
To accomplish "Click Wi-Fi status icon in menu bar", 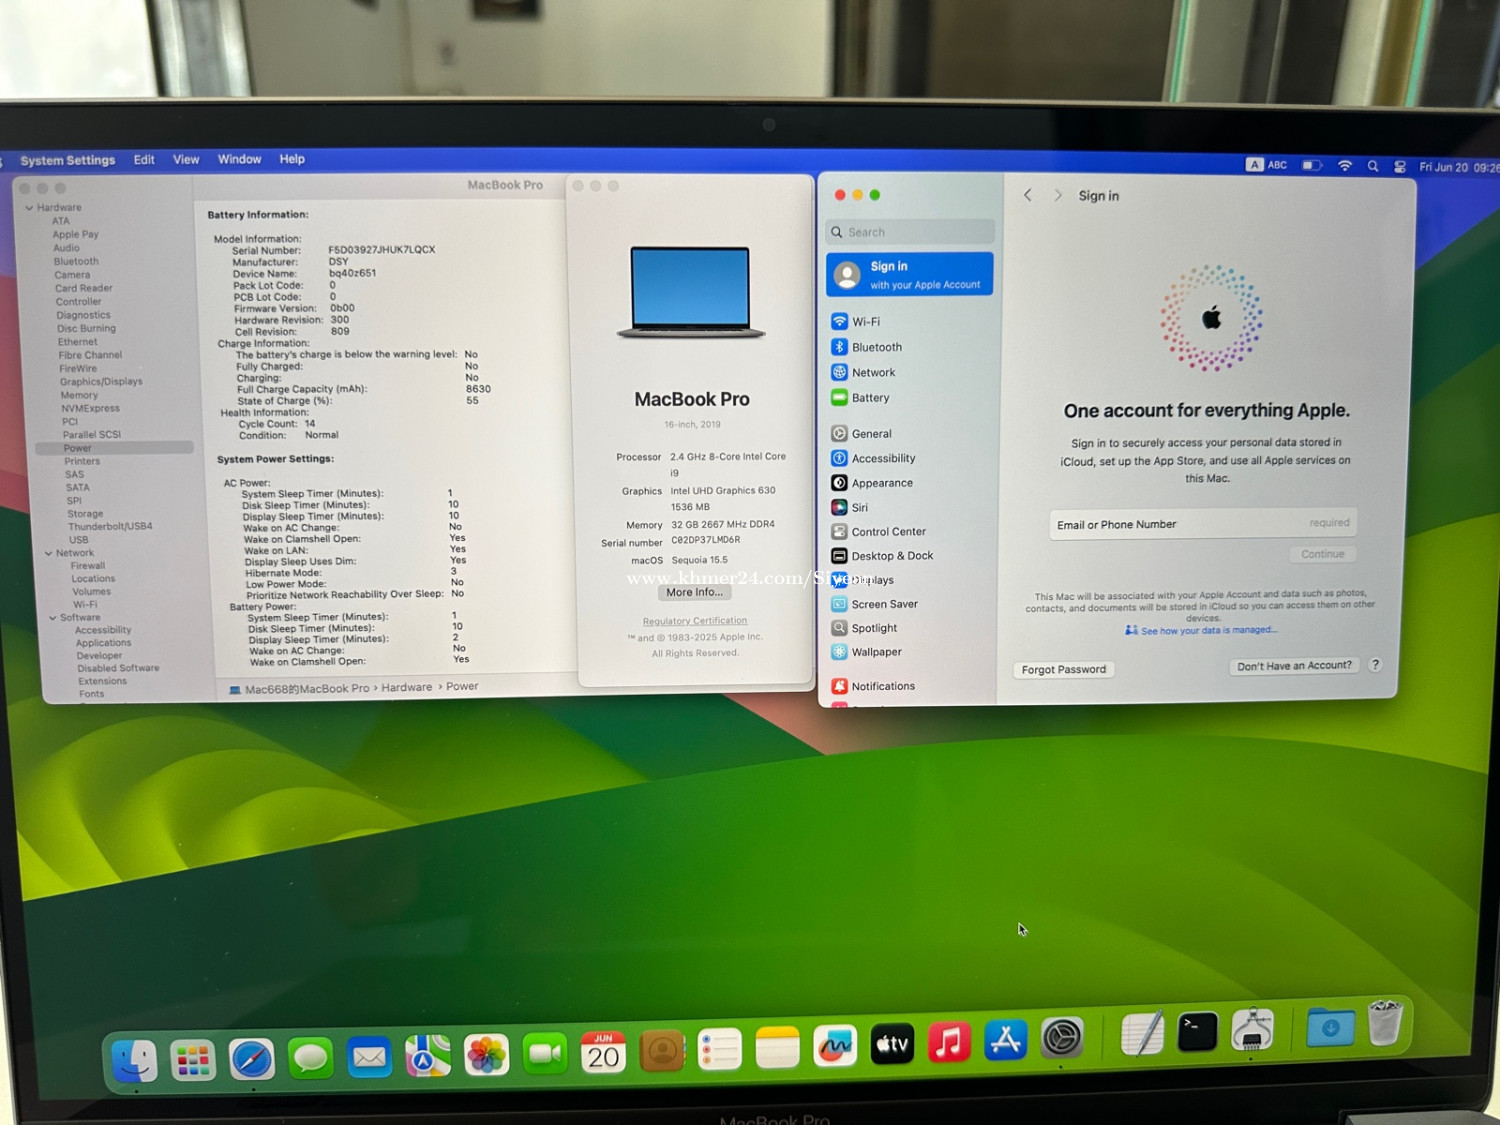I will pos(1344,166).
